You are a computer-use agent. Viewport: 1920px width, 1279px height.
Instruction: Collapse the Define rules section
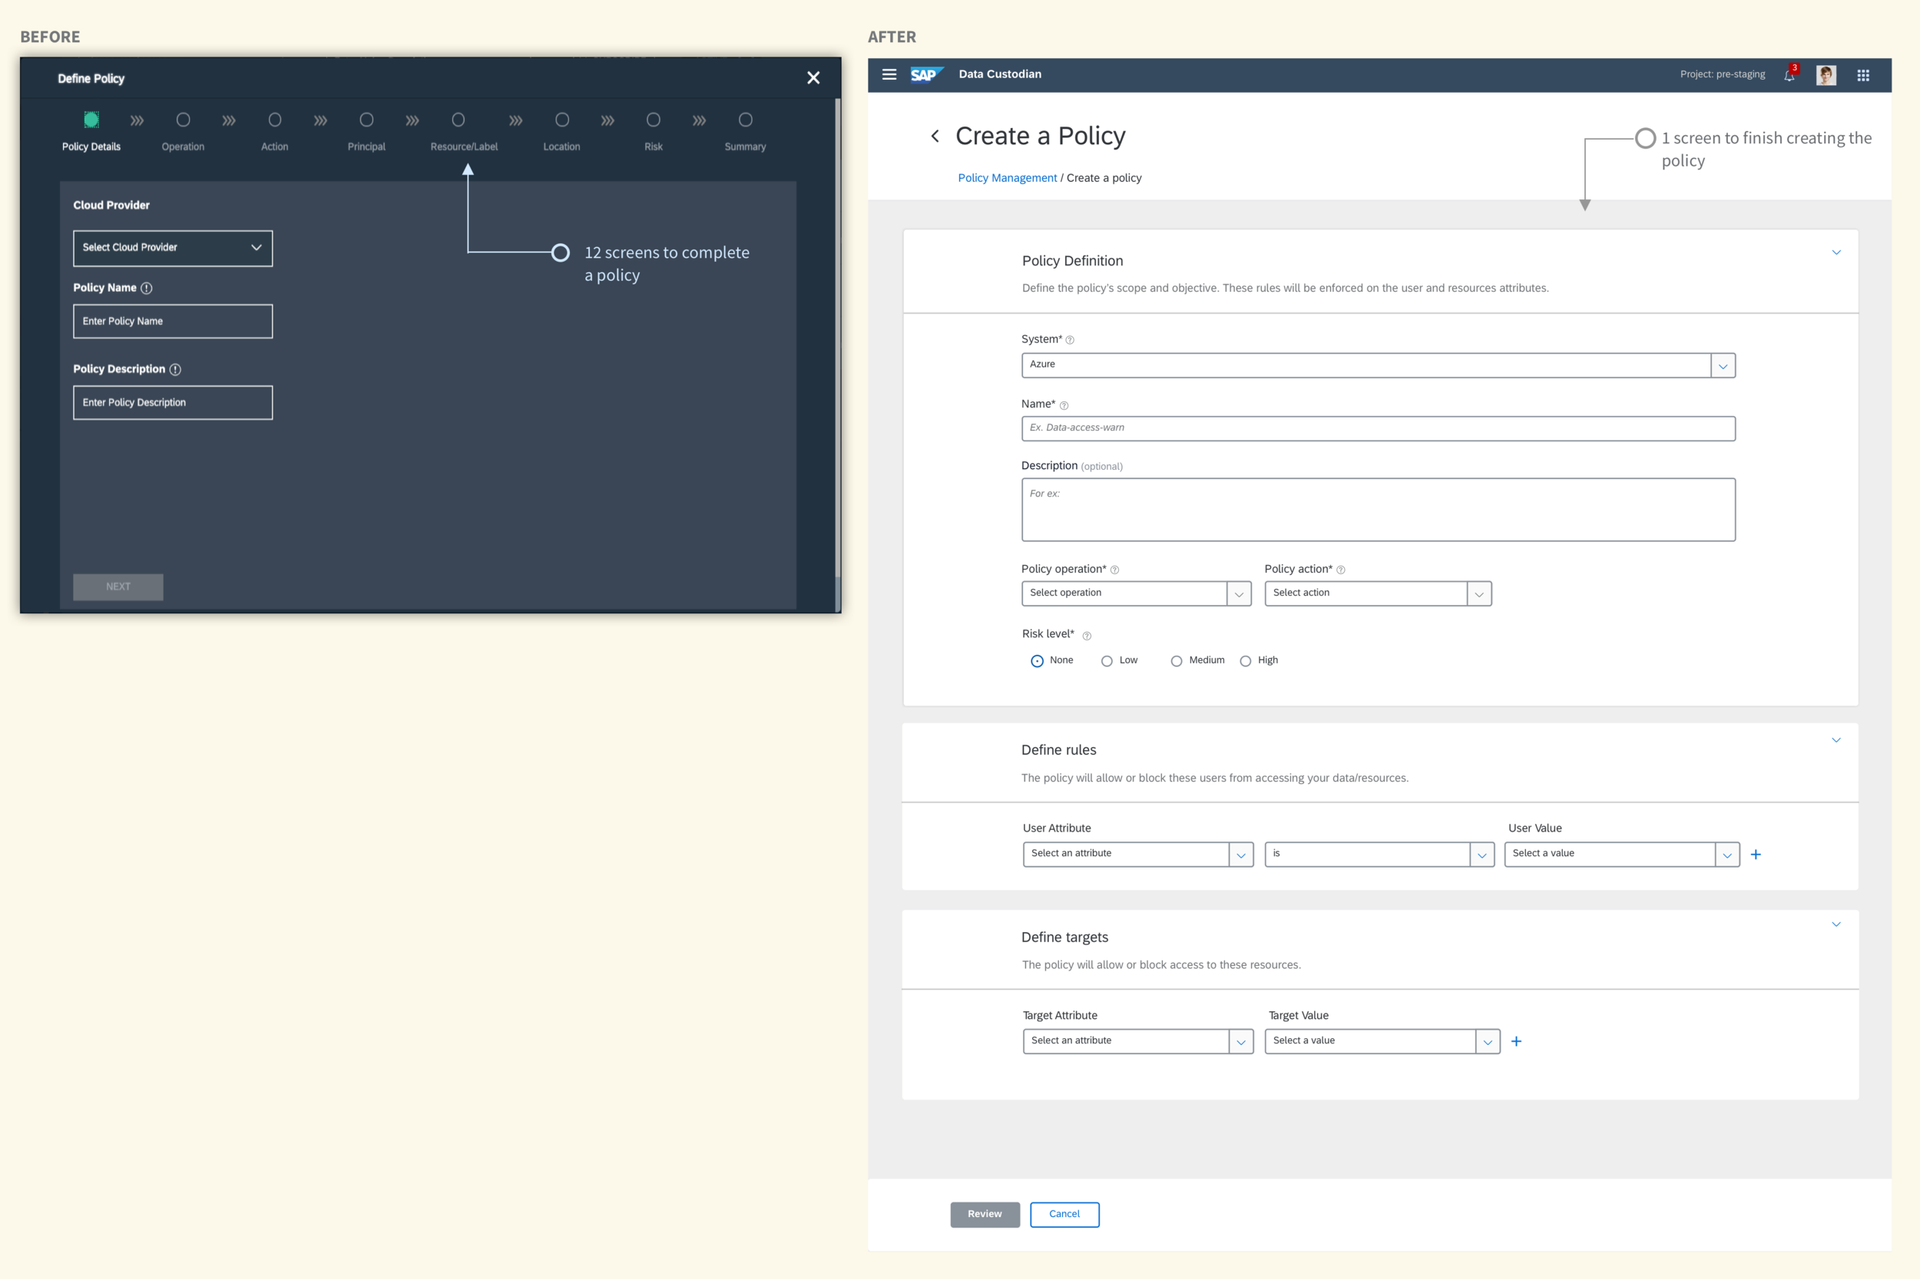(1836, 740)
